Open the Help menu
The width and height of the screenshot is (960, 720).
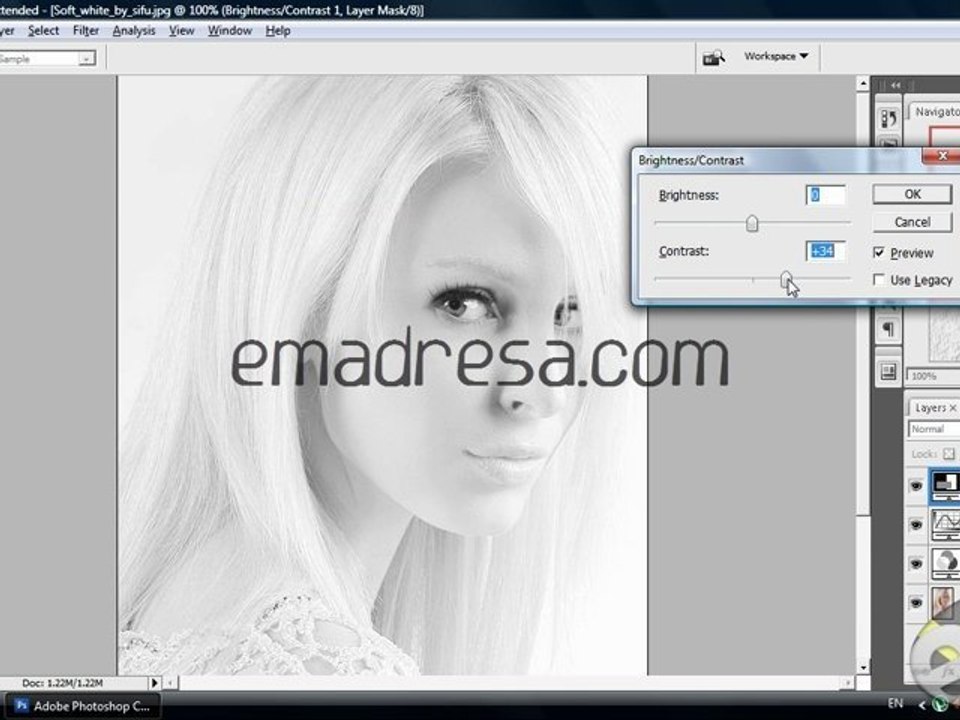[x=277, y=31]
